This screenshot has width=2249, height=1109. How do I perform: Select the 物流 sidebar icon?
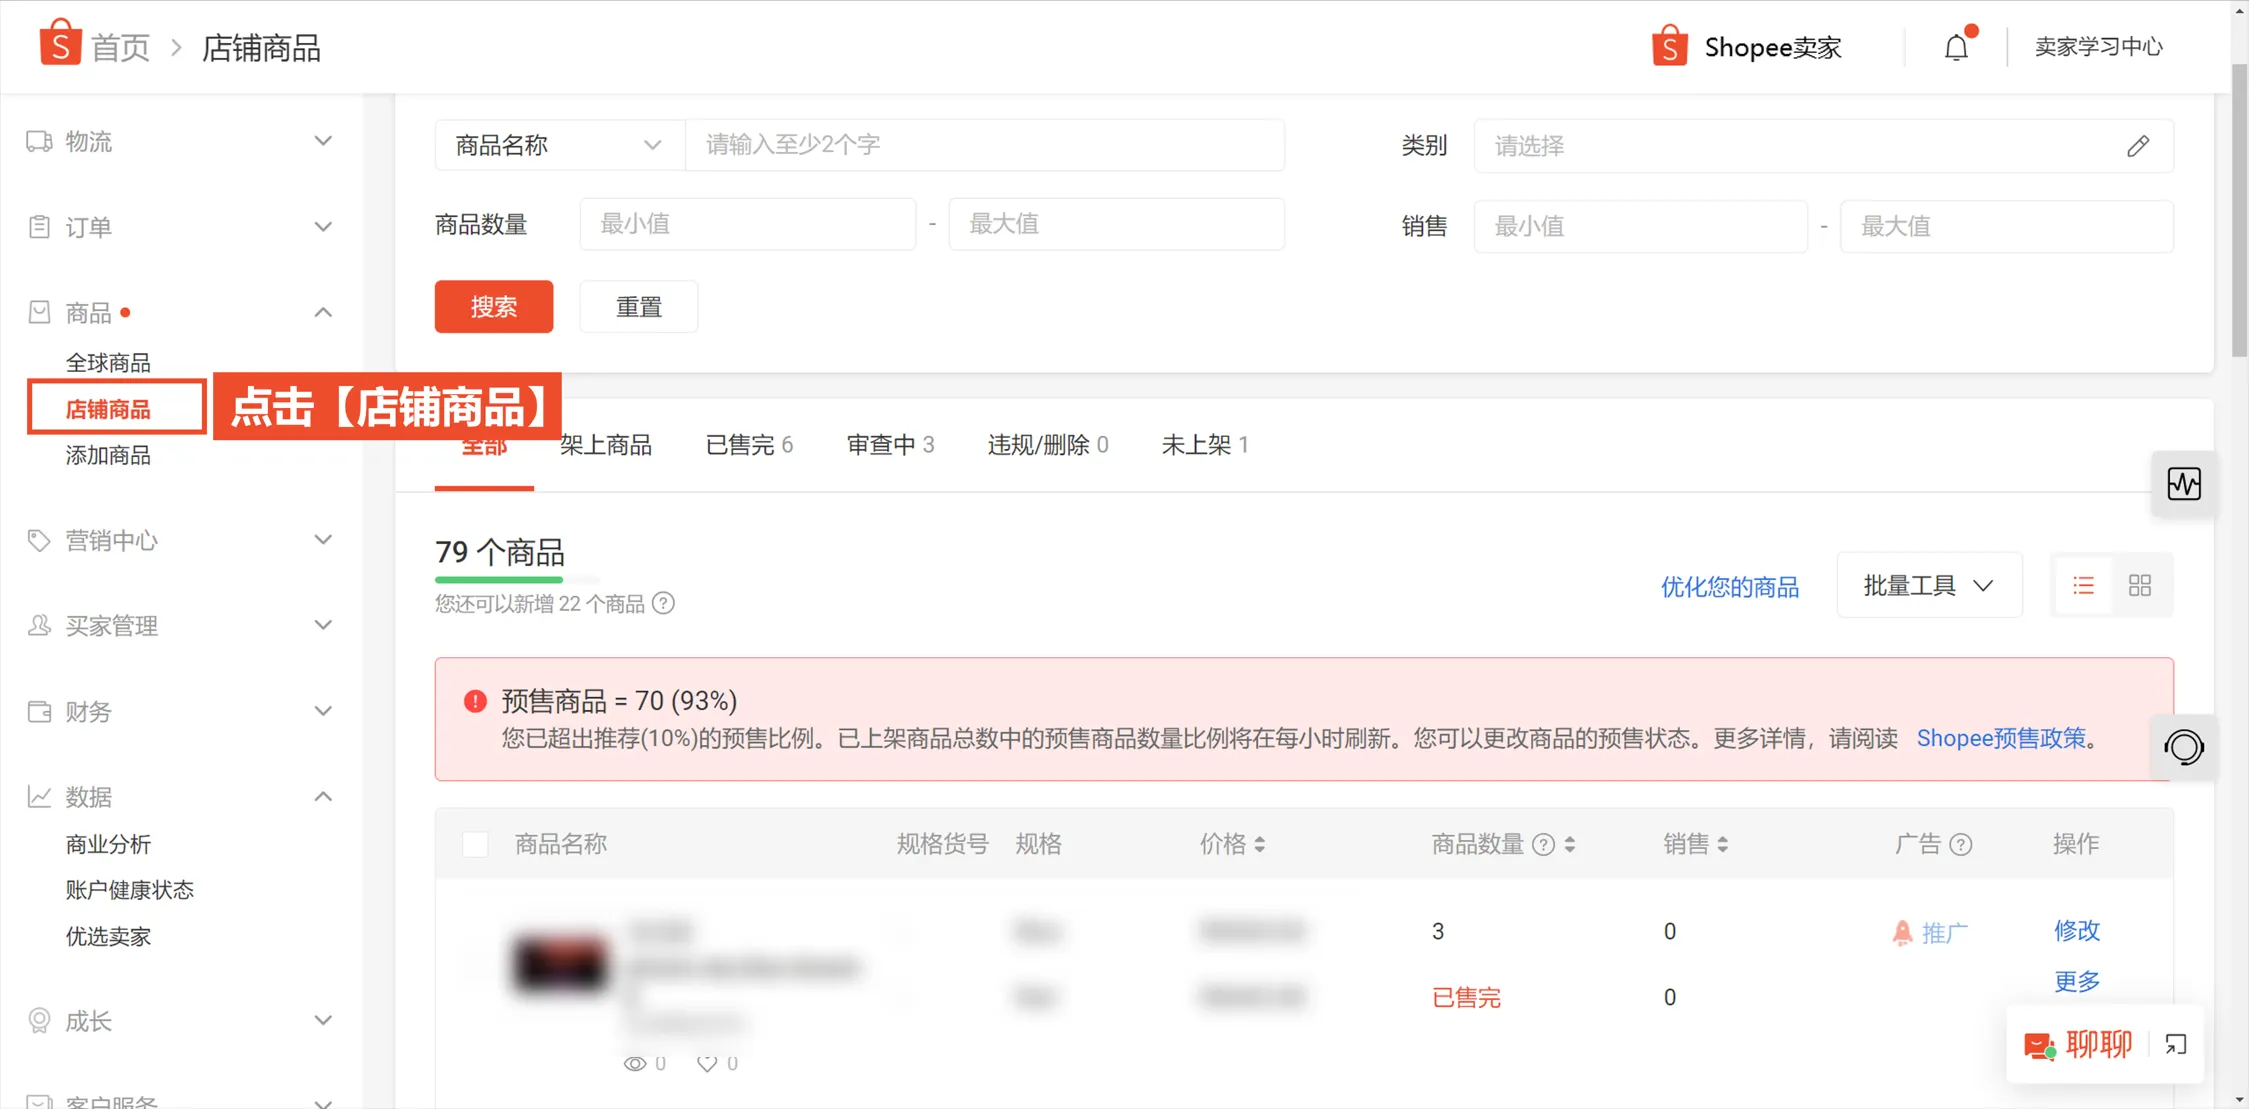coord(38,140)
